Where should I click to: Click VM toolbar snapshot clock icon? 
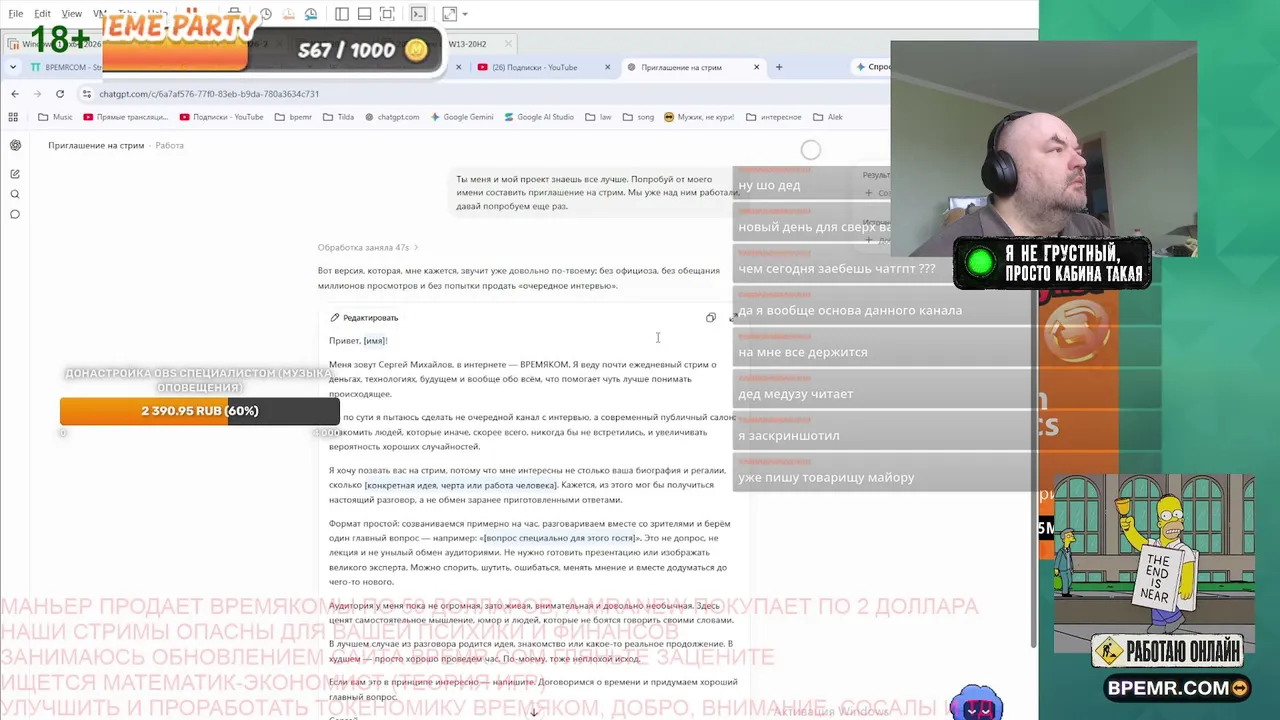(266, 14)
